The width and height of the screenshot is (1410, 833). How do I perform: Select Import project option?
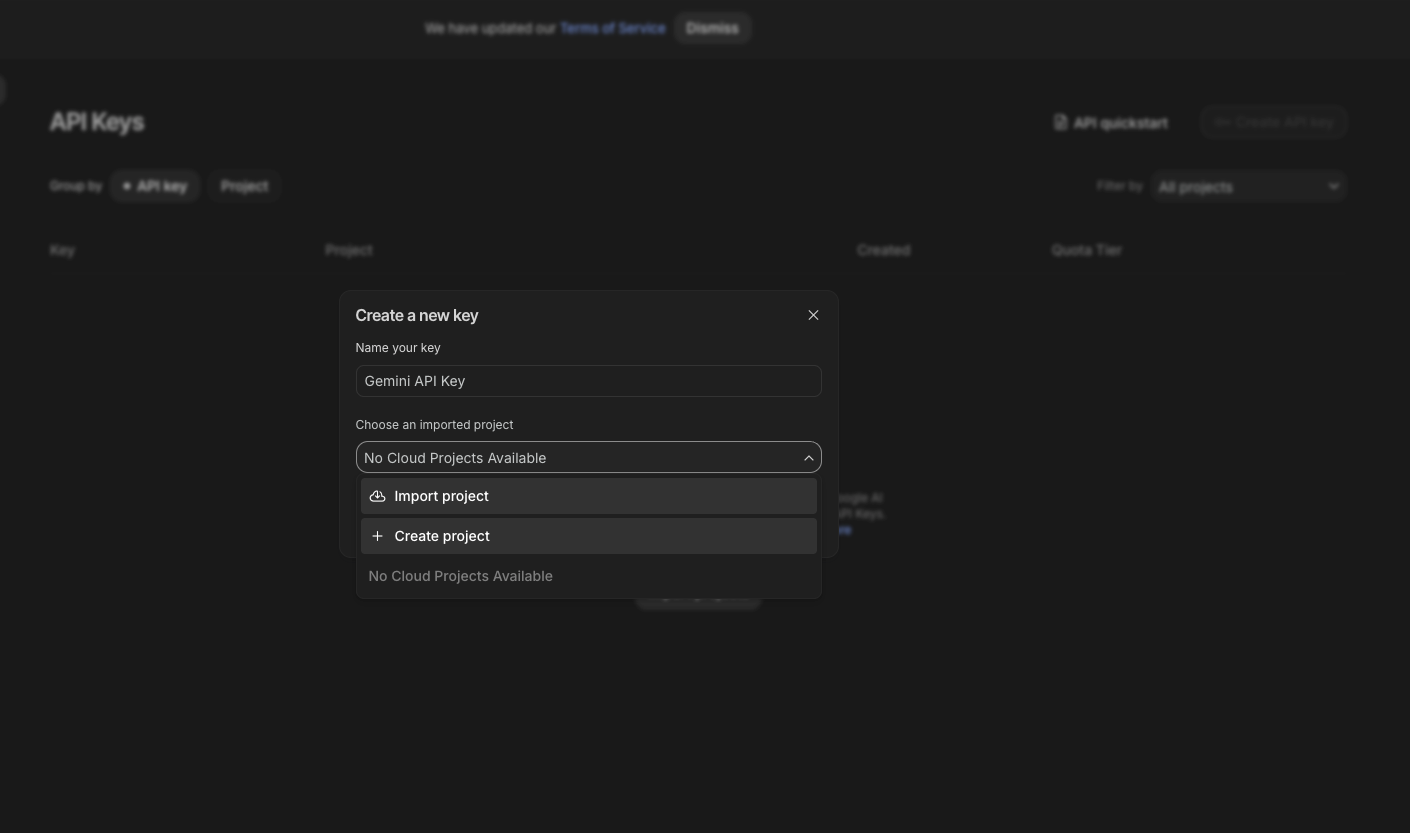(588, 496)
